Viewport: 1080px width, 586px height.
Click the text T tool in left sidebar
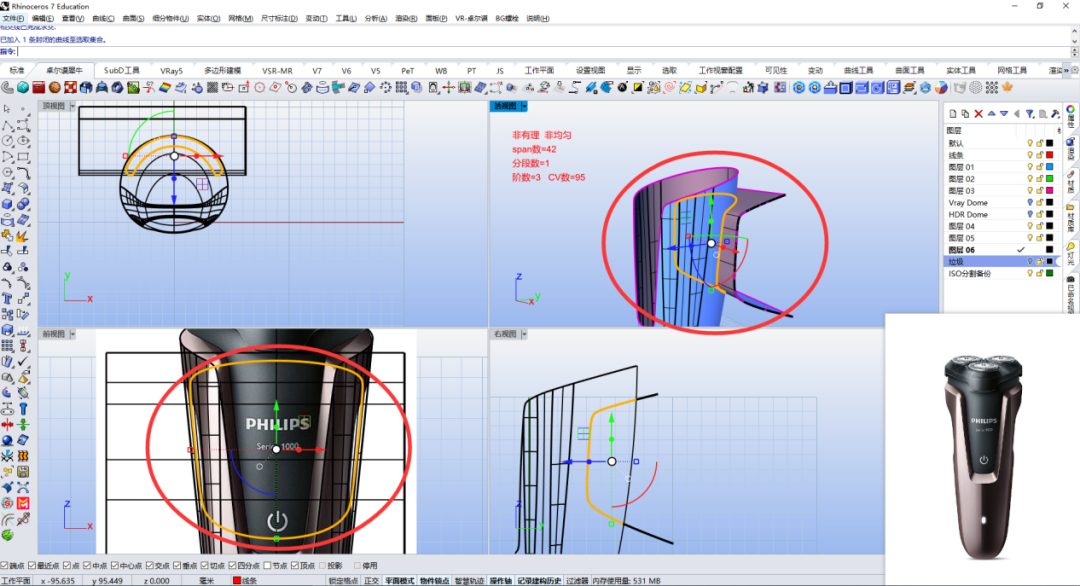pyautogui.click(x=8, y=298)
